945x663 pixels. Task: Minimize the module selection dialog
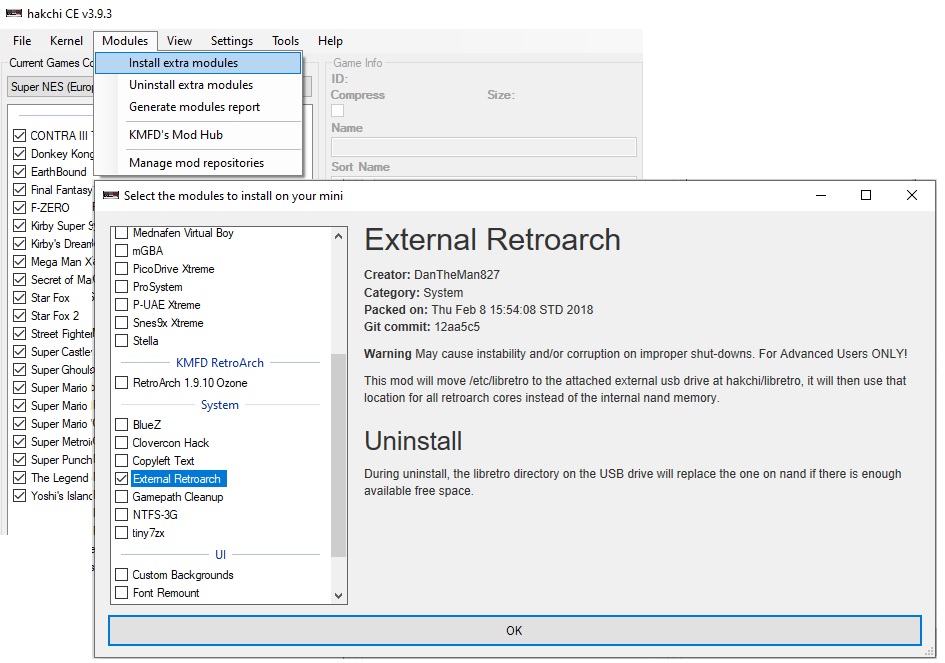click(821, 195)
